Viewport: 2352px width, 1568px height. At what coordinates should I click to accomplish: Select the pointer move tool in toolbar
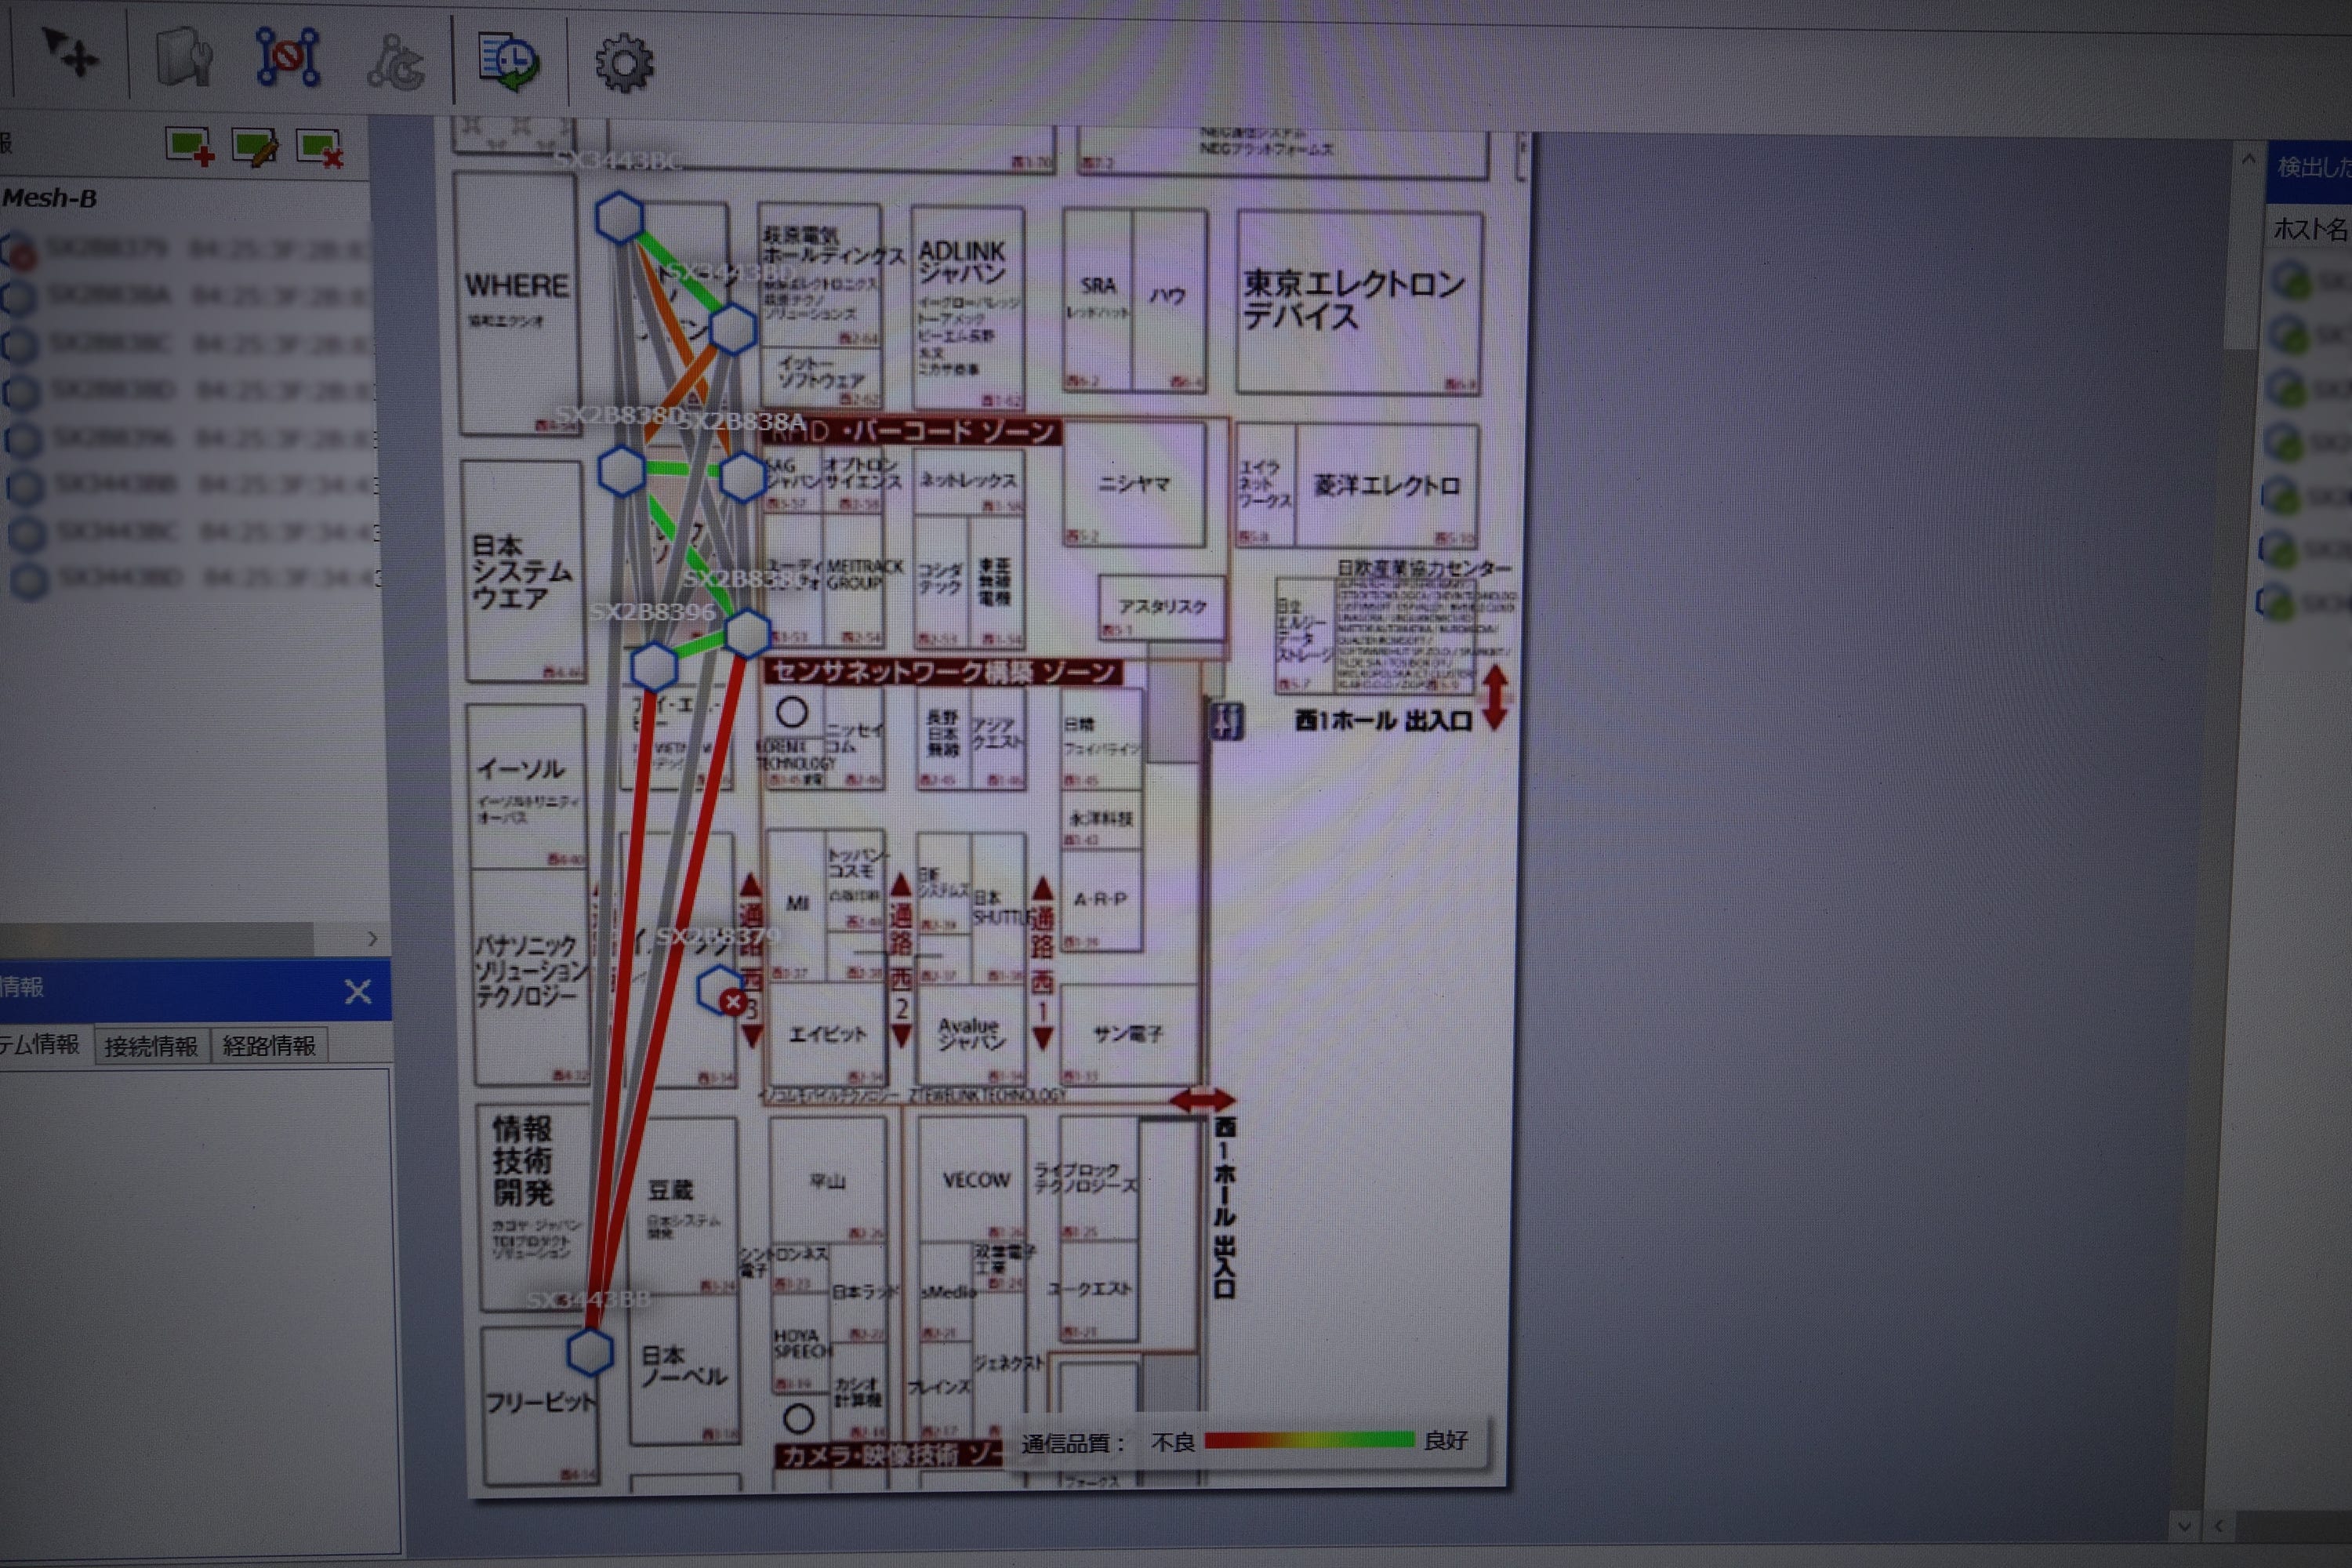(70, 53)
